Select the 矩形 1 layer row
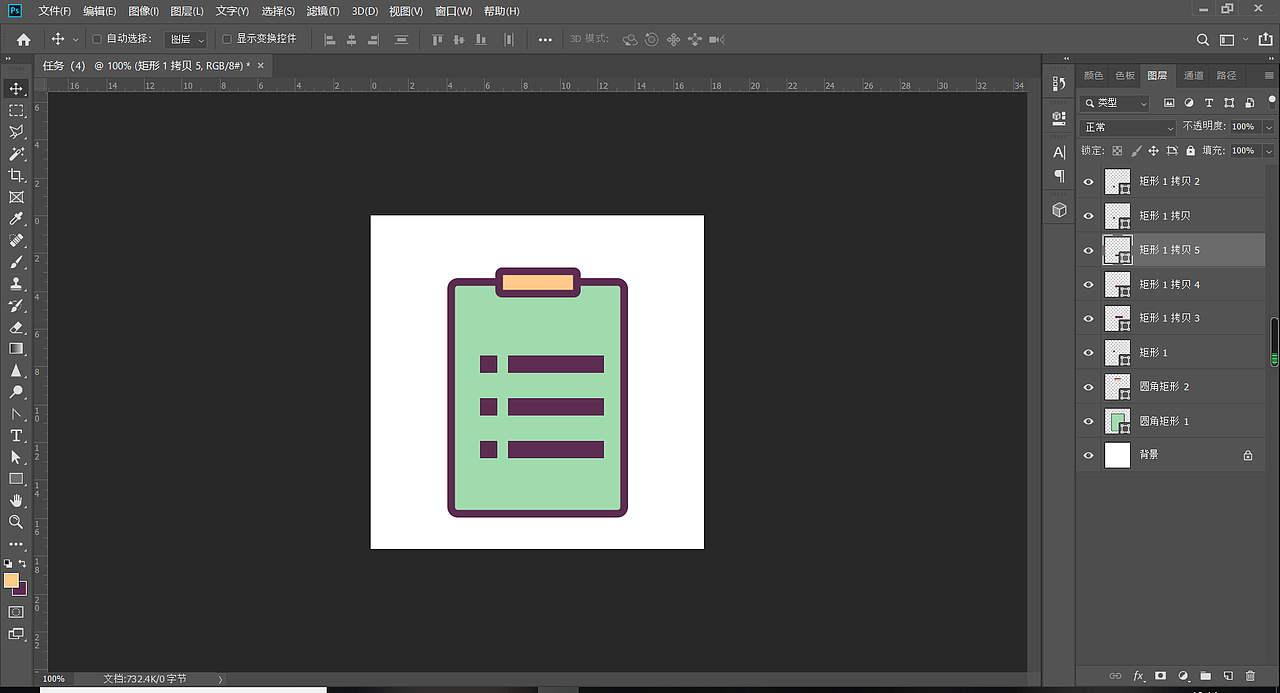 (1171, 353)
